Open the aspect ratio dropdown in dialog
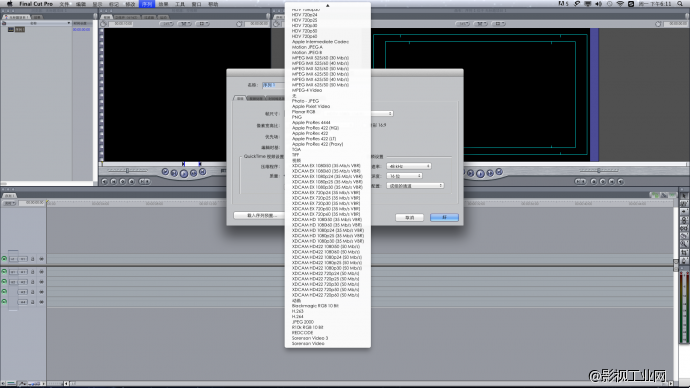 tap(382, 113)
